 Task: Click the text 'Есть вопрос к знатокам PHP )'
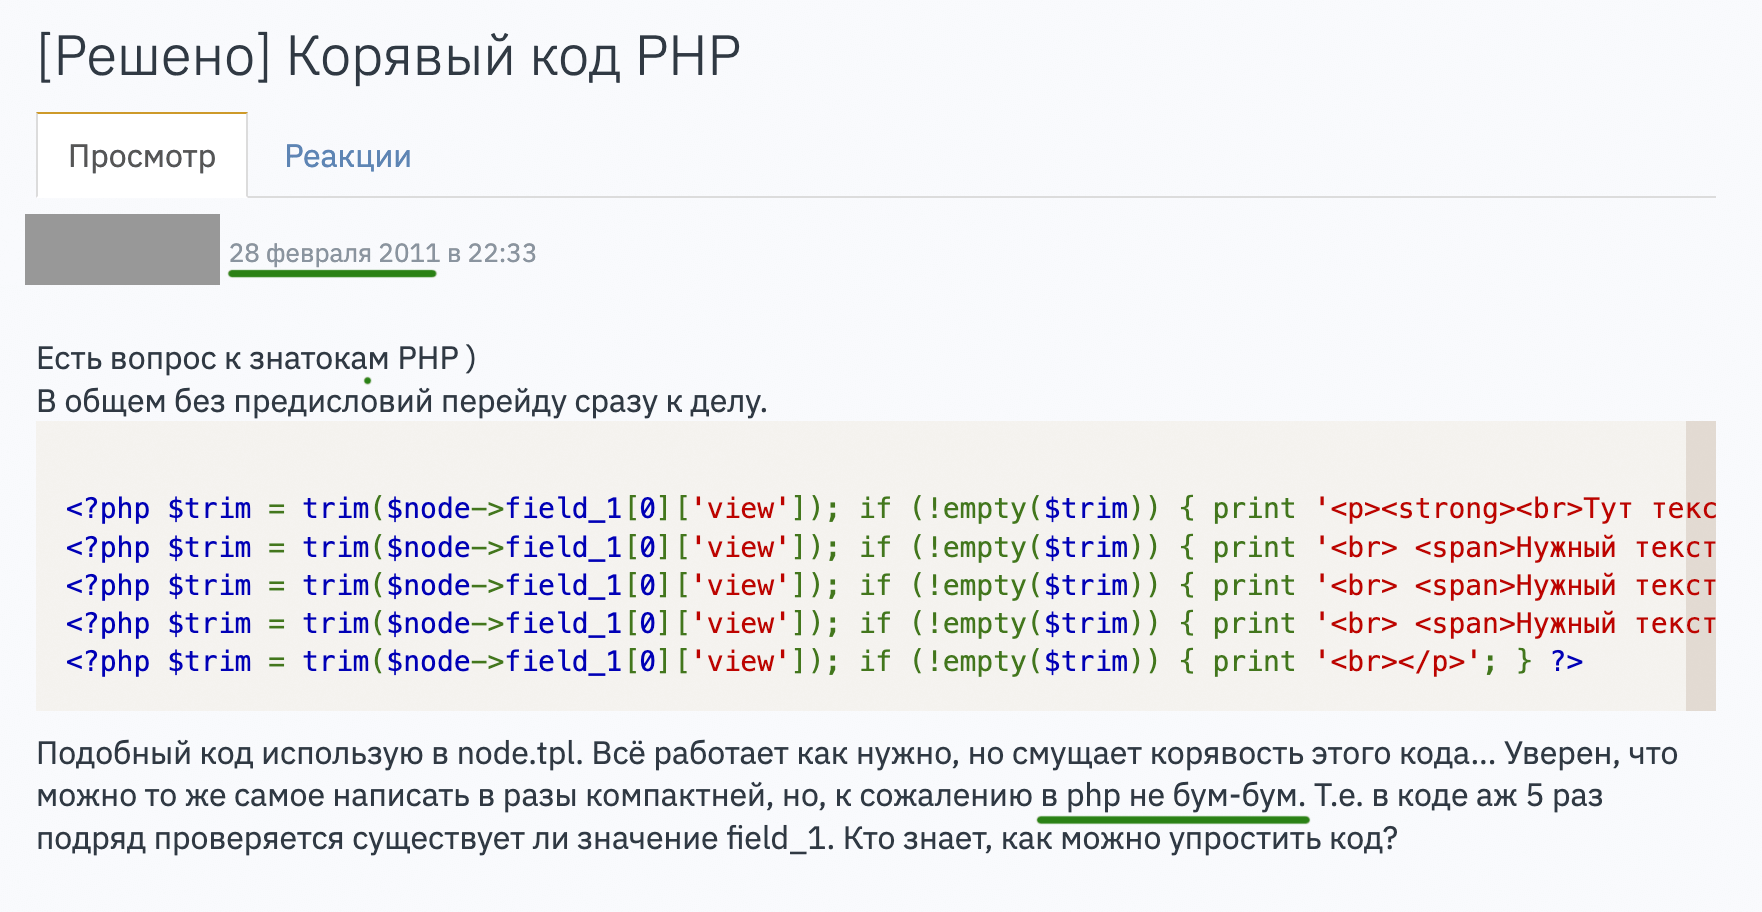pyautogui.click(x=256, y=358)
